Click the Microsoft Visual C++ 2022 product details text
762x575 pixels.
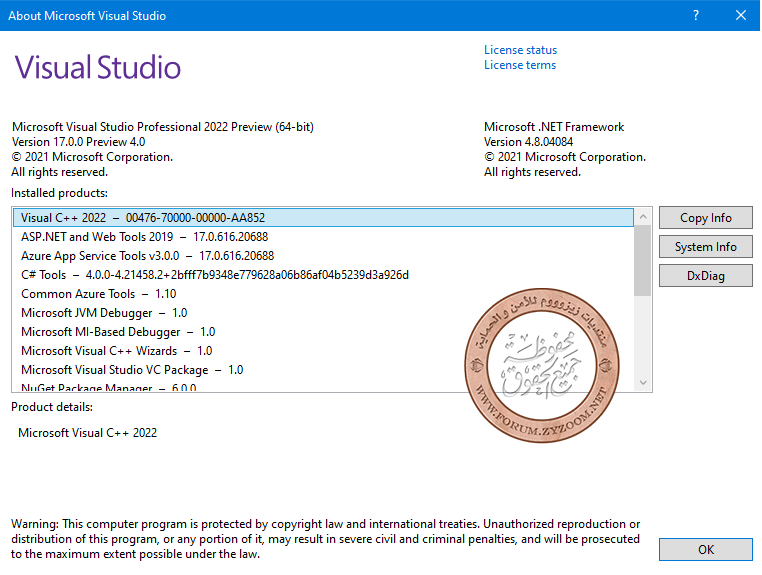[x=87, y=433]
